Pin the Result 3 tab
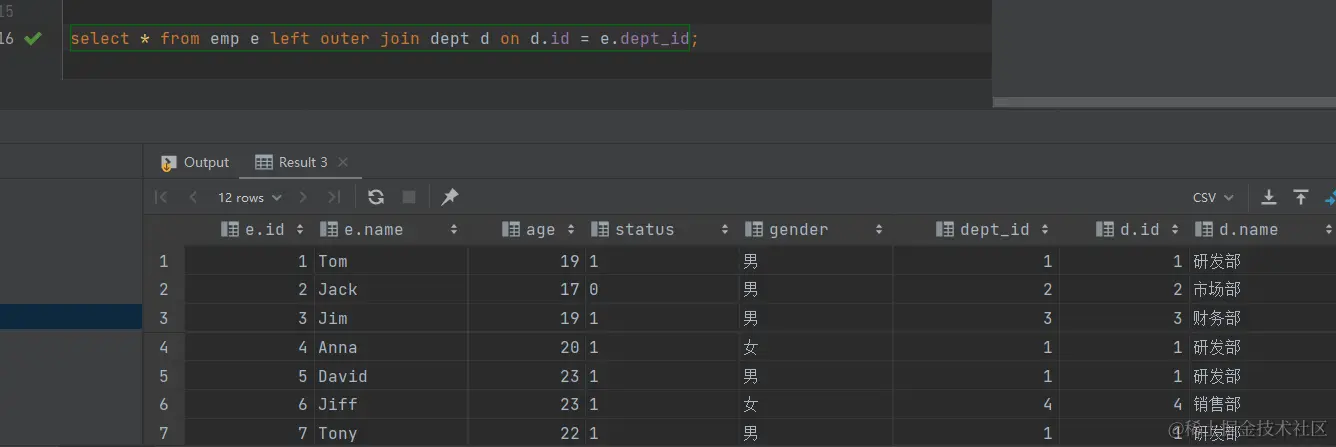1336x447 pixels. [x=450, y=197]
